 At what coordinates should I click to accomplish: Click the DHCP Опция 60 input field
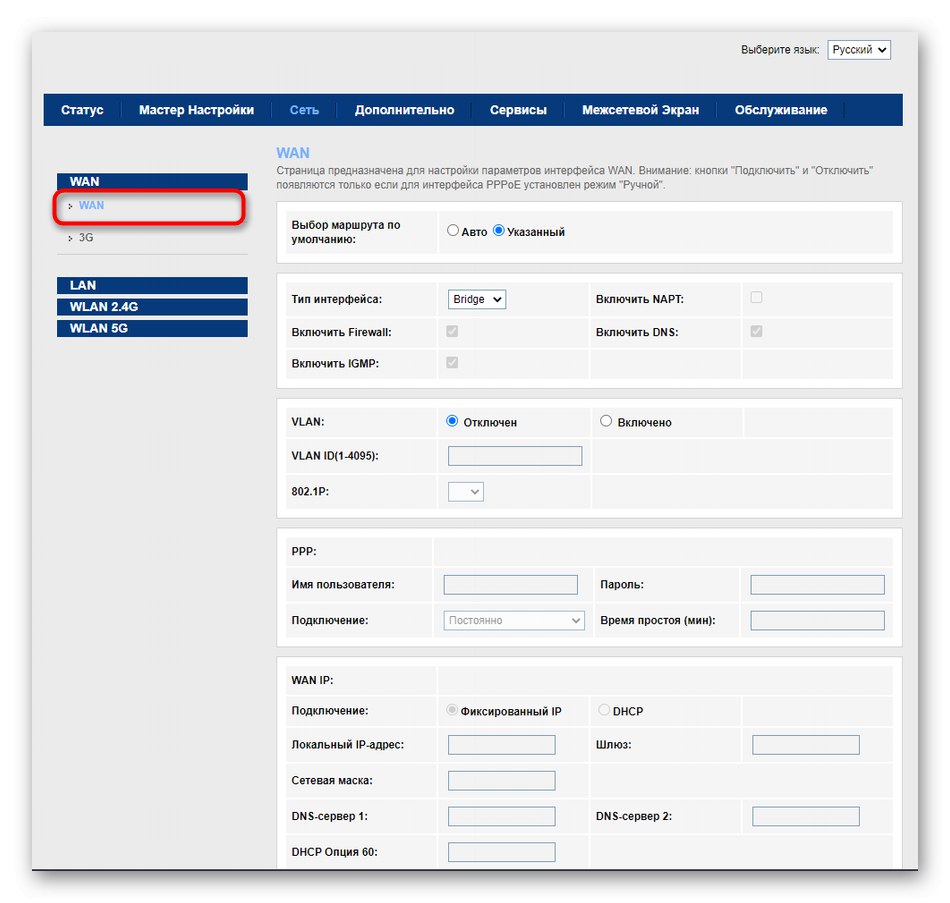click(x=502, y=852)
